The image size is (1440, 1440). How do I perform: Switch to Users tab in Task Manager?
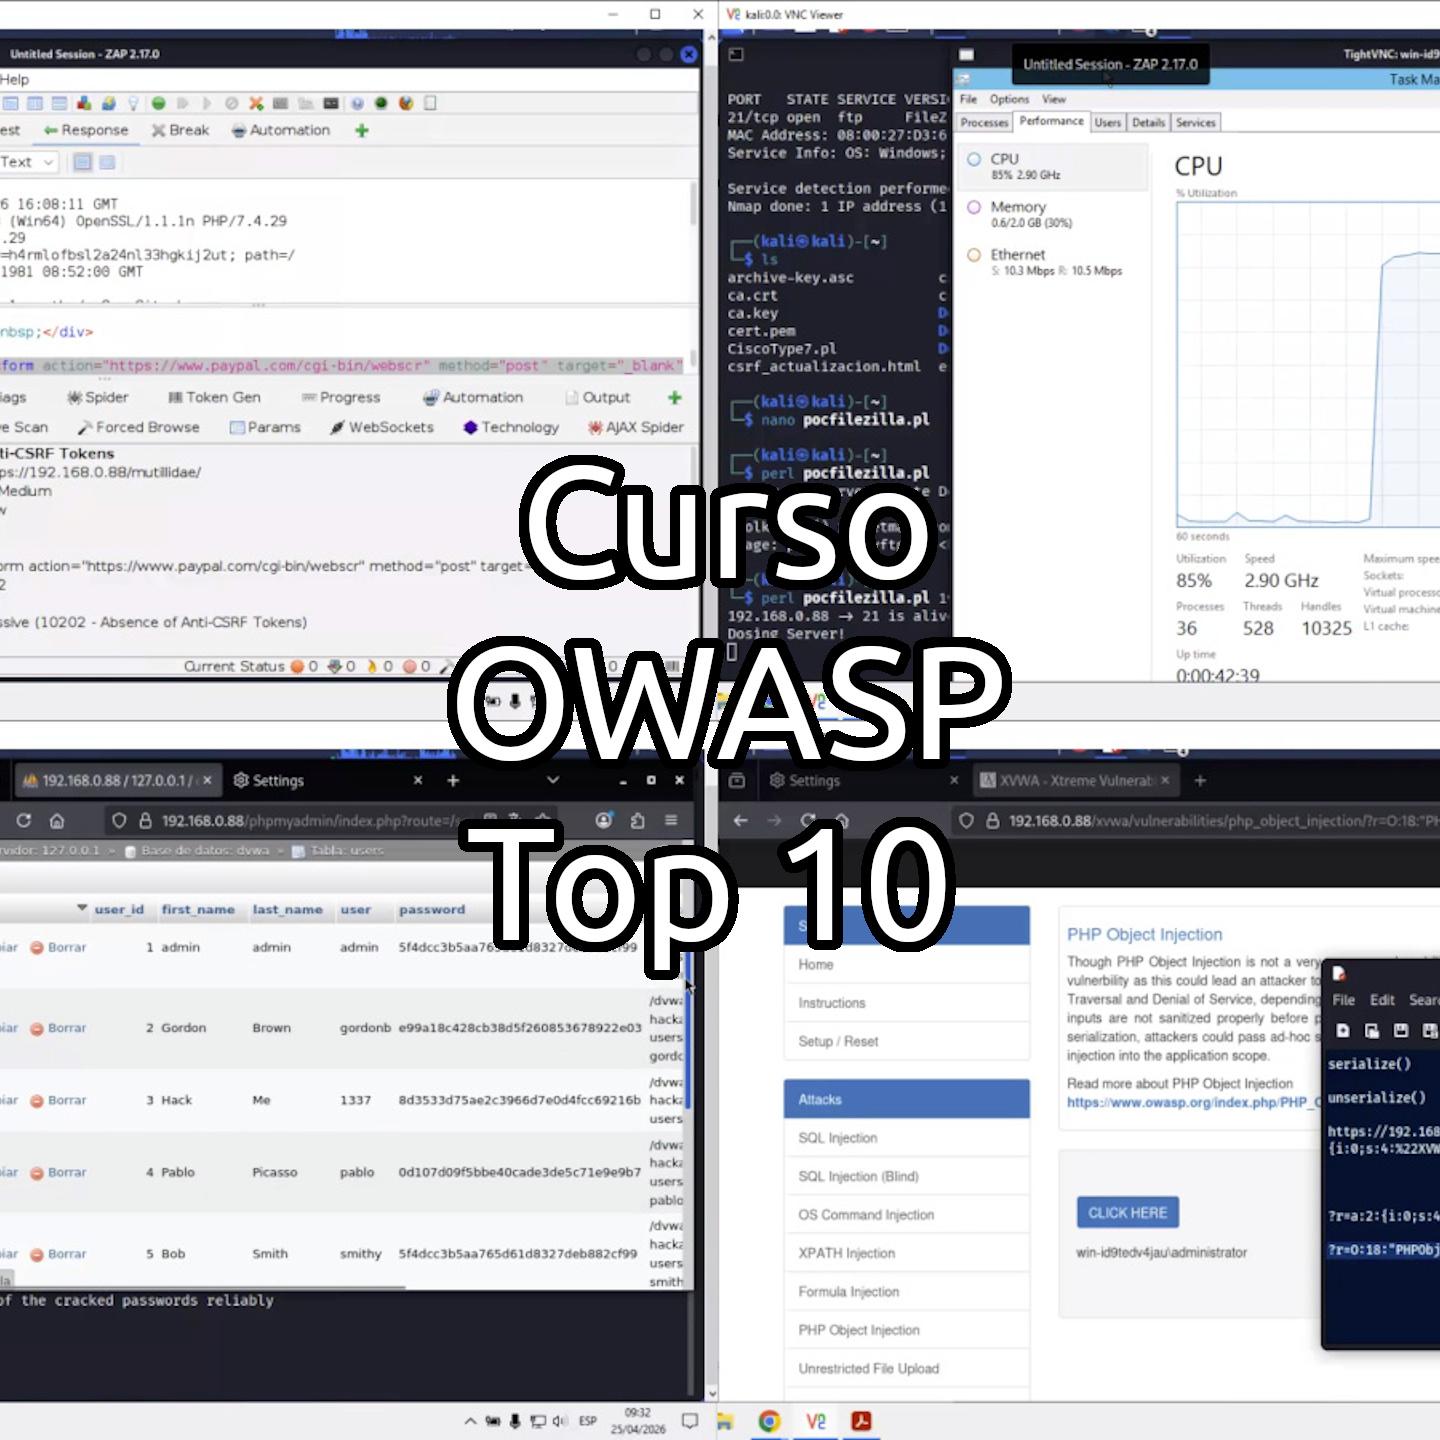point(1107,122)
